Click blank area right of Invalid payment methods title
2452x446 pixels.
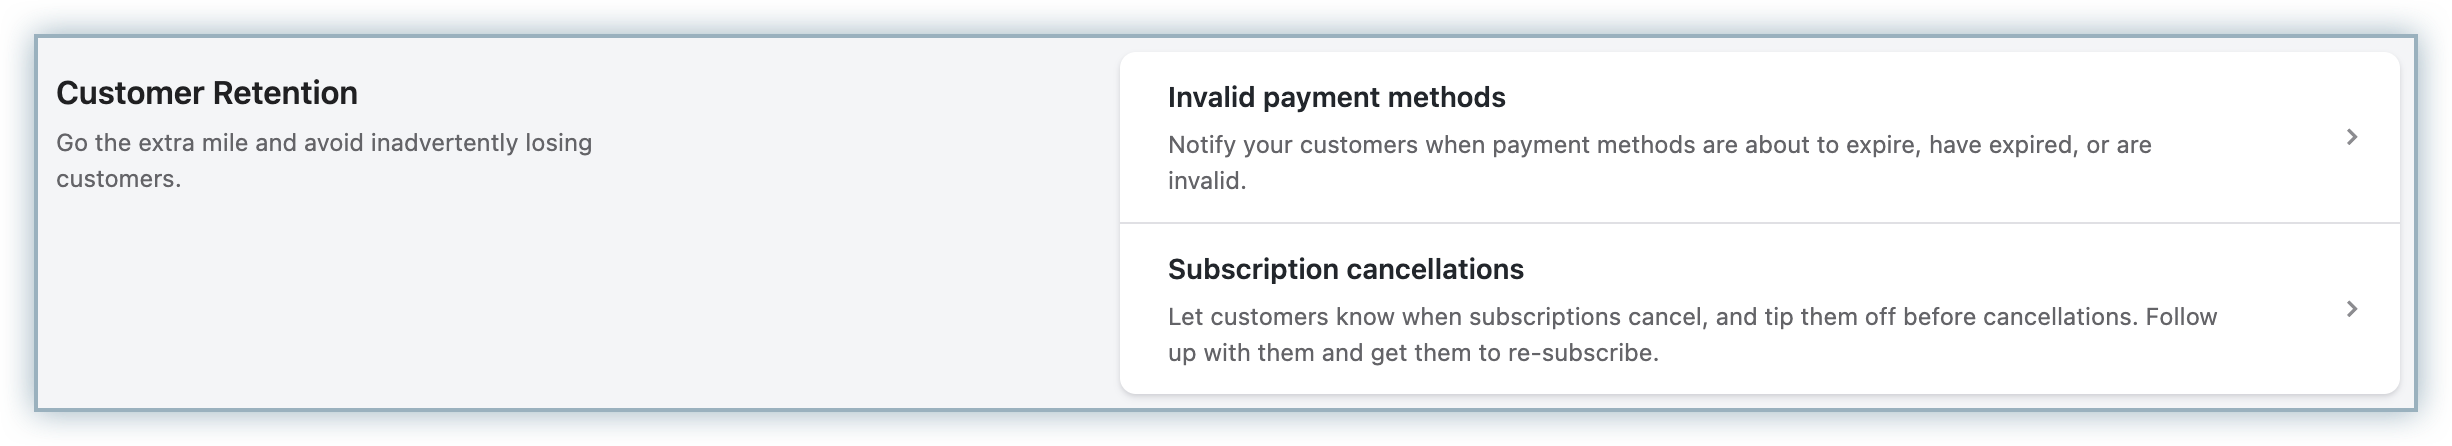pos(1900,98)
